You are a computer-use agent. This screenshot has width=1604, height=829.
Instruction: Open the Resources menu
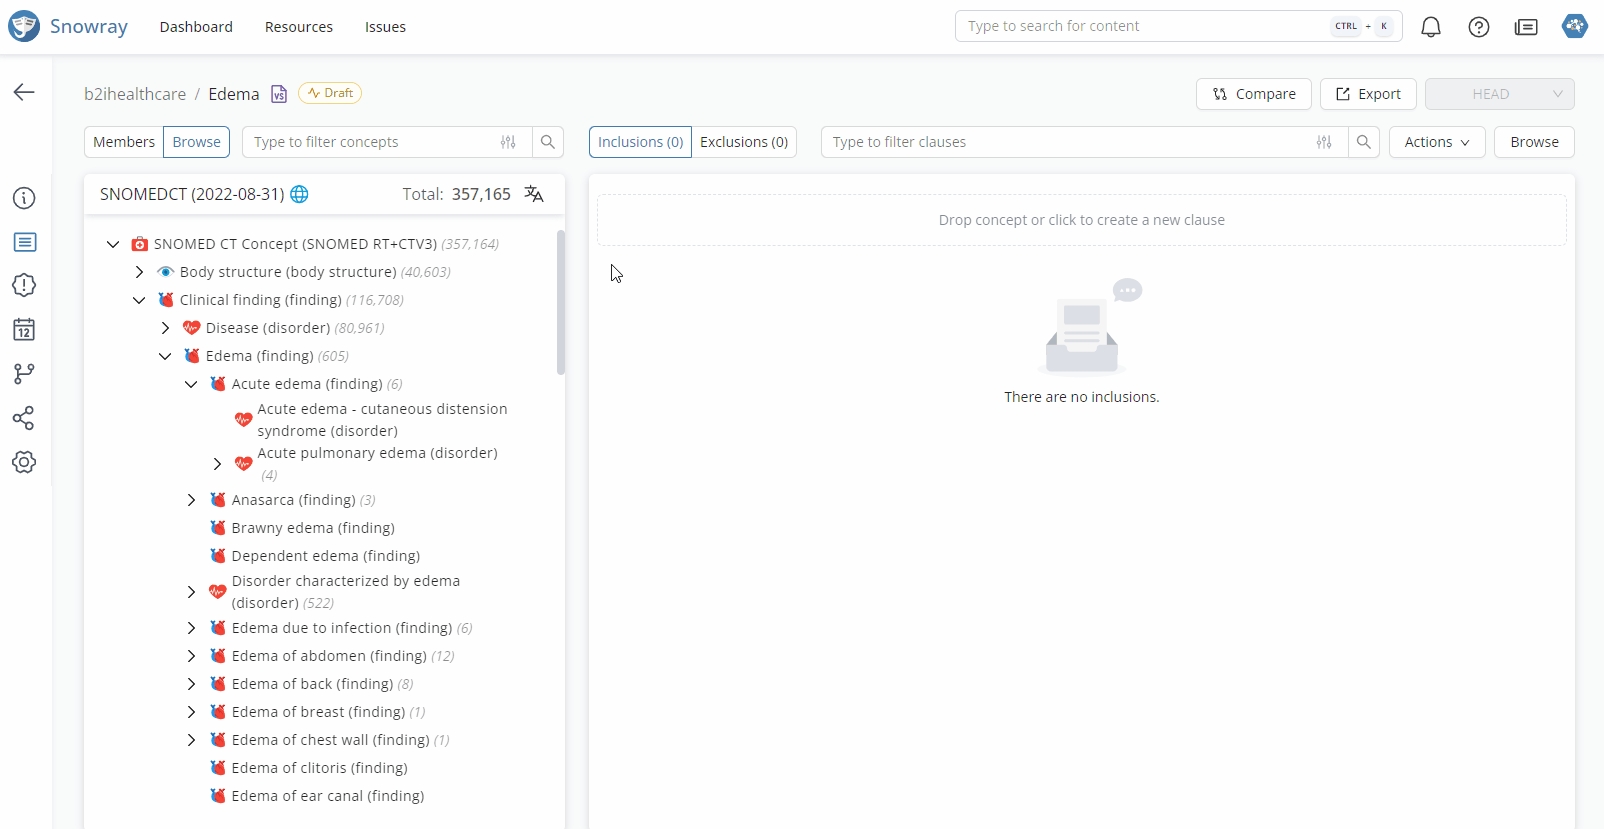[298, 27]
